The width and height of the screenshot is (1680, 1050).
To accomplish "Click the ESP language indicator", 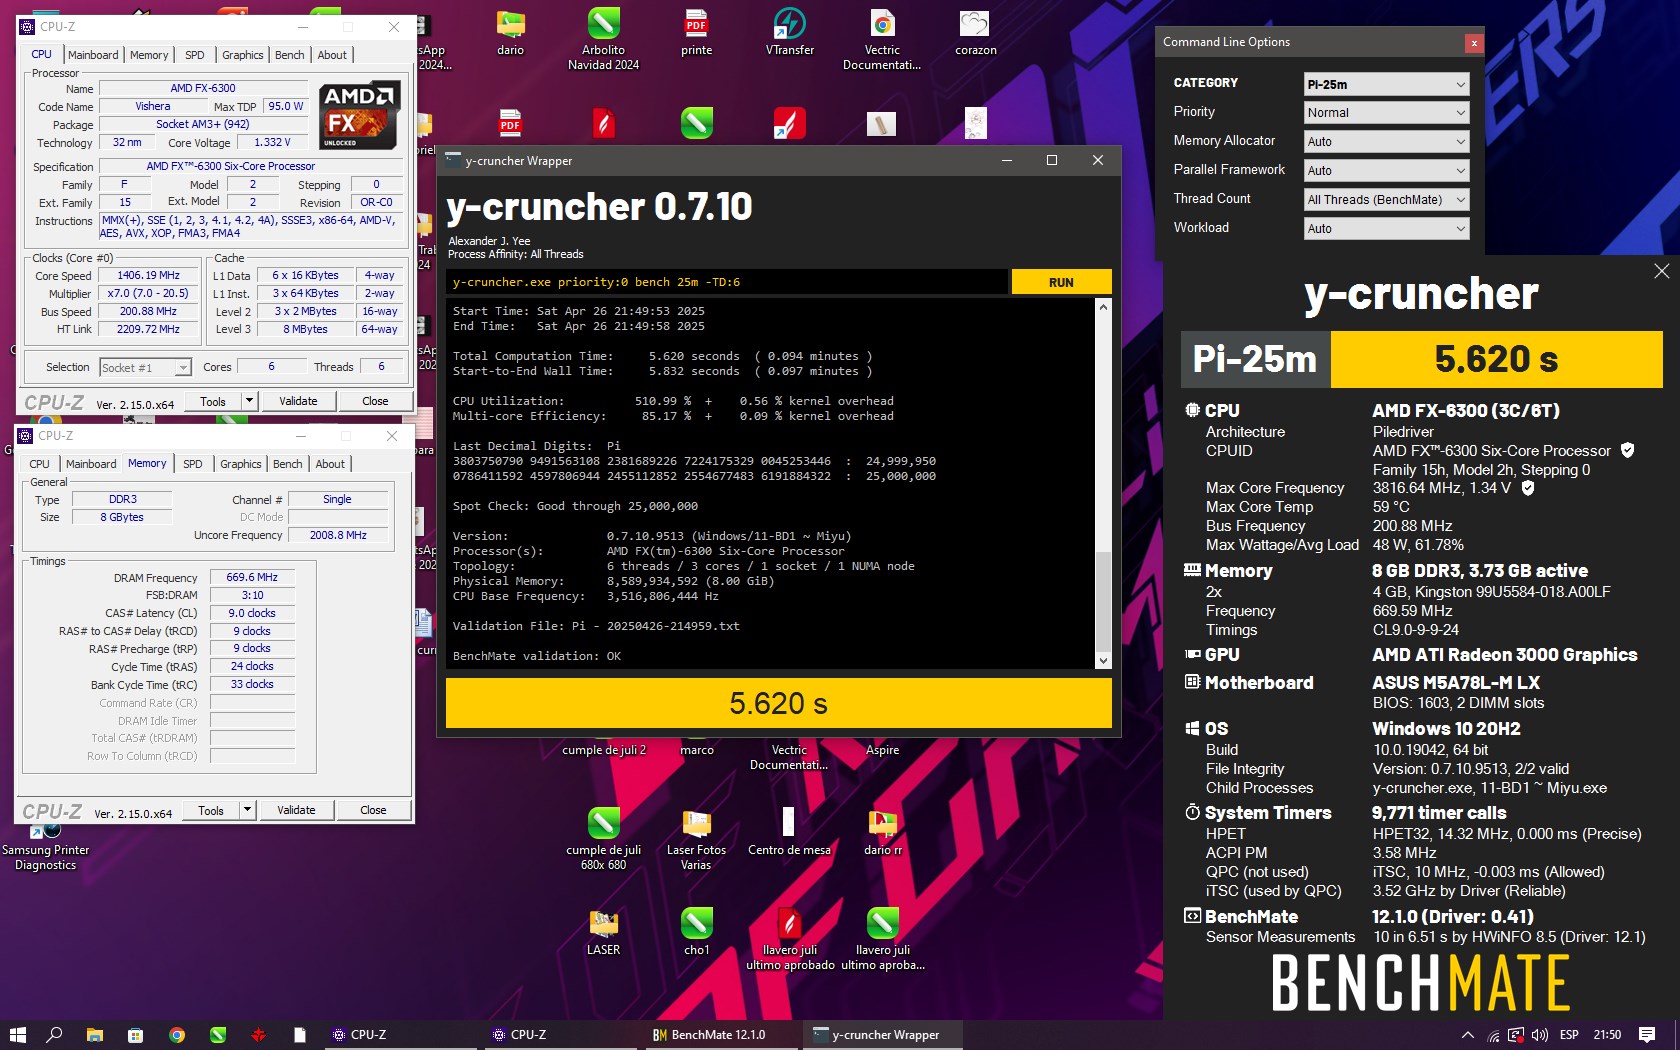I will coord(1569,1035).
